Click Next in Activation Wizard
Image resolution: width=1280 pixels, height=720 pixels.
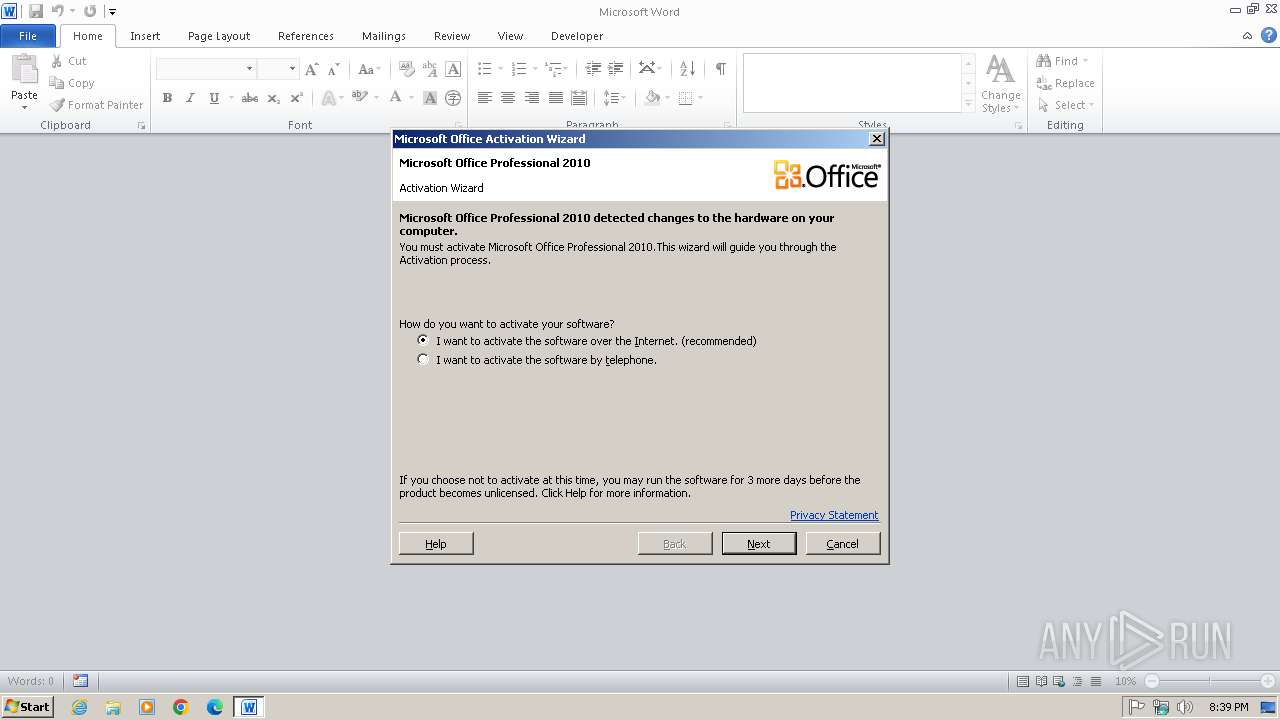point(759,543)
